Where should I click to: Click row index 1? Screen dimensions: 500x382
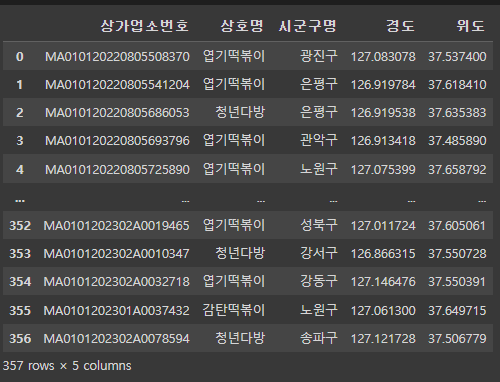pyautogui.click(x=20, y=84)
